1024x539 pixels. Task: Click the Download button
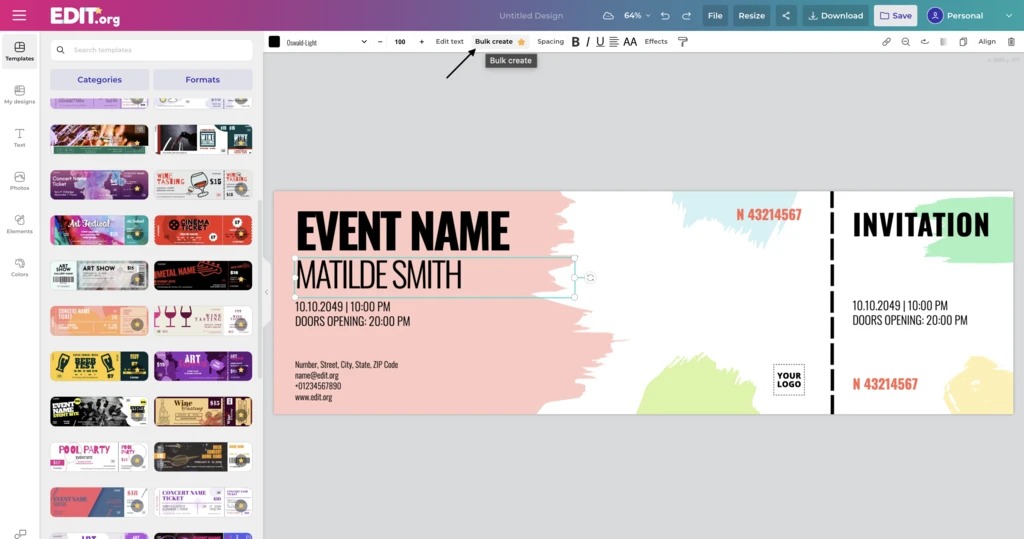(835, 16)
